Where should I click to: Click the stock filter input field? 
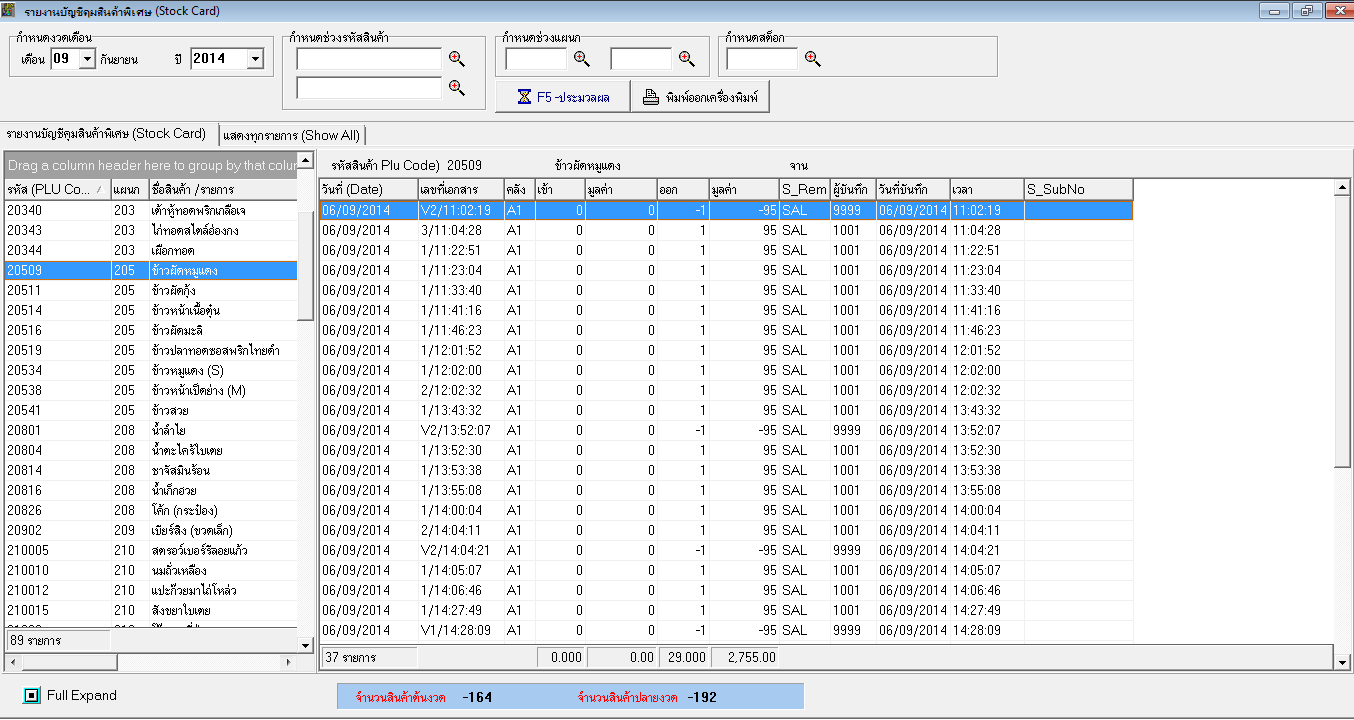point(762,58)
